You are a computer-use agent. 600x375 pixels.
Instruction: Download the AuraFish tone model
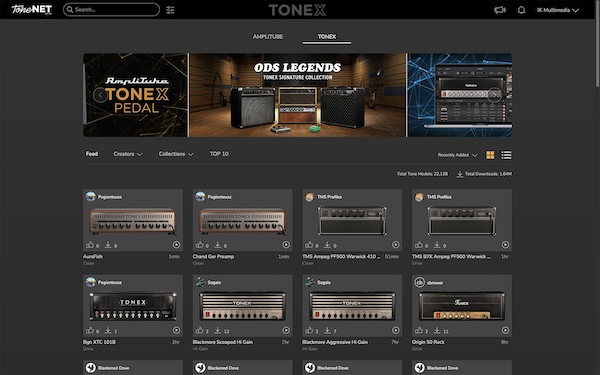click(x=108, y=245)
